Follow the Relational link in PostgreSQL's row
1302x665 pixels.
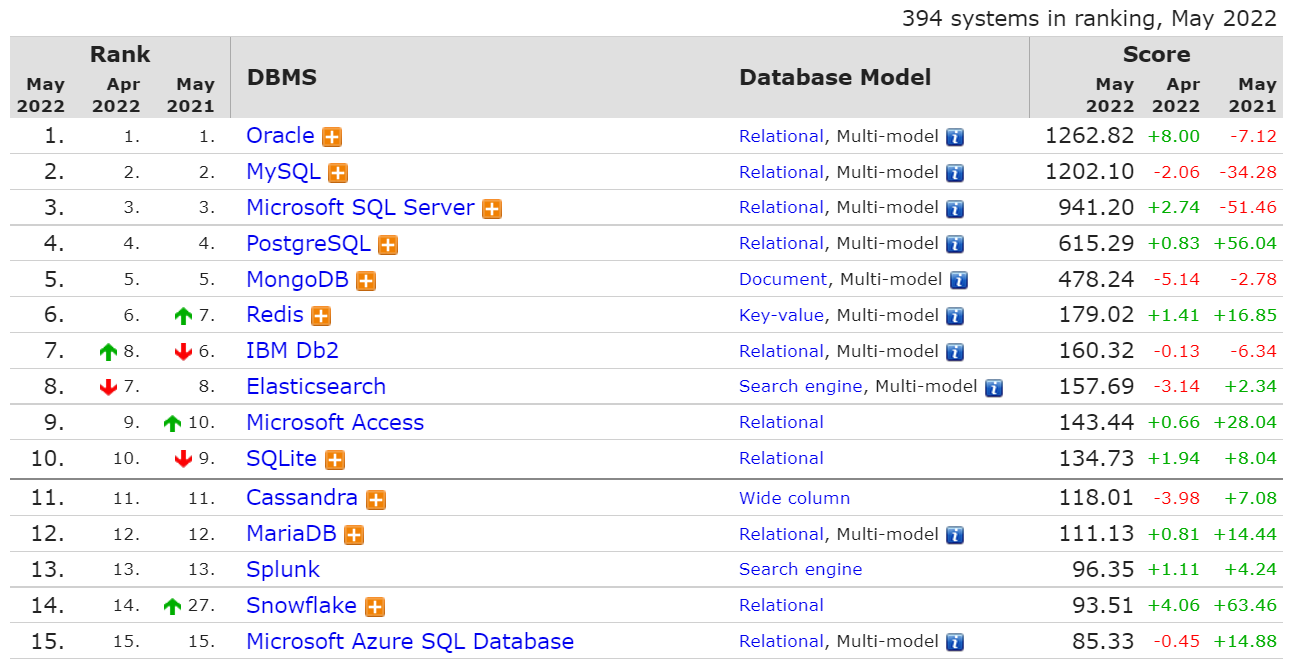coord(782,244)
